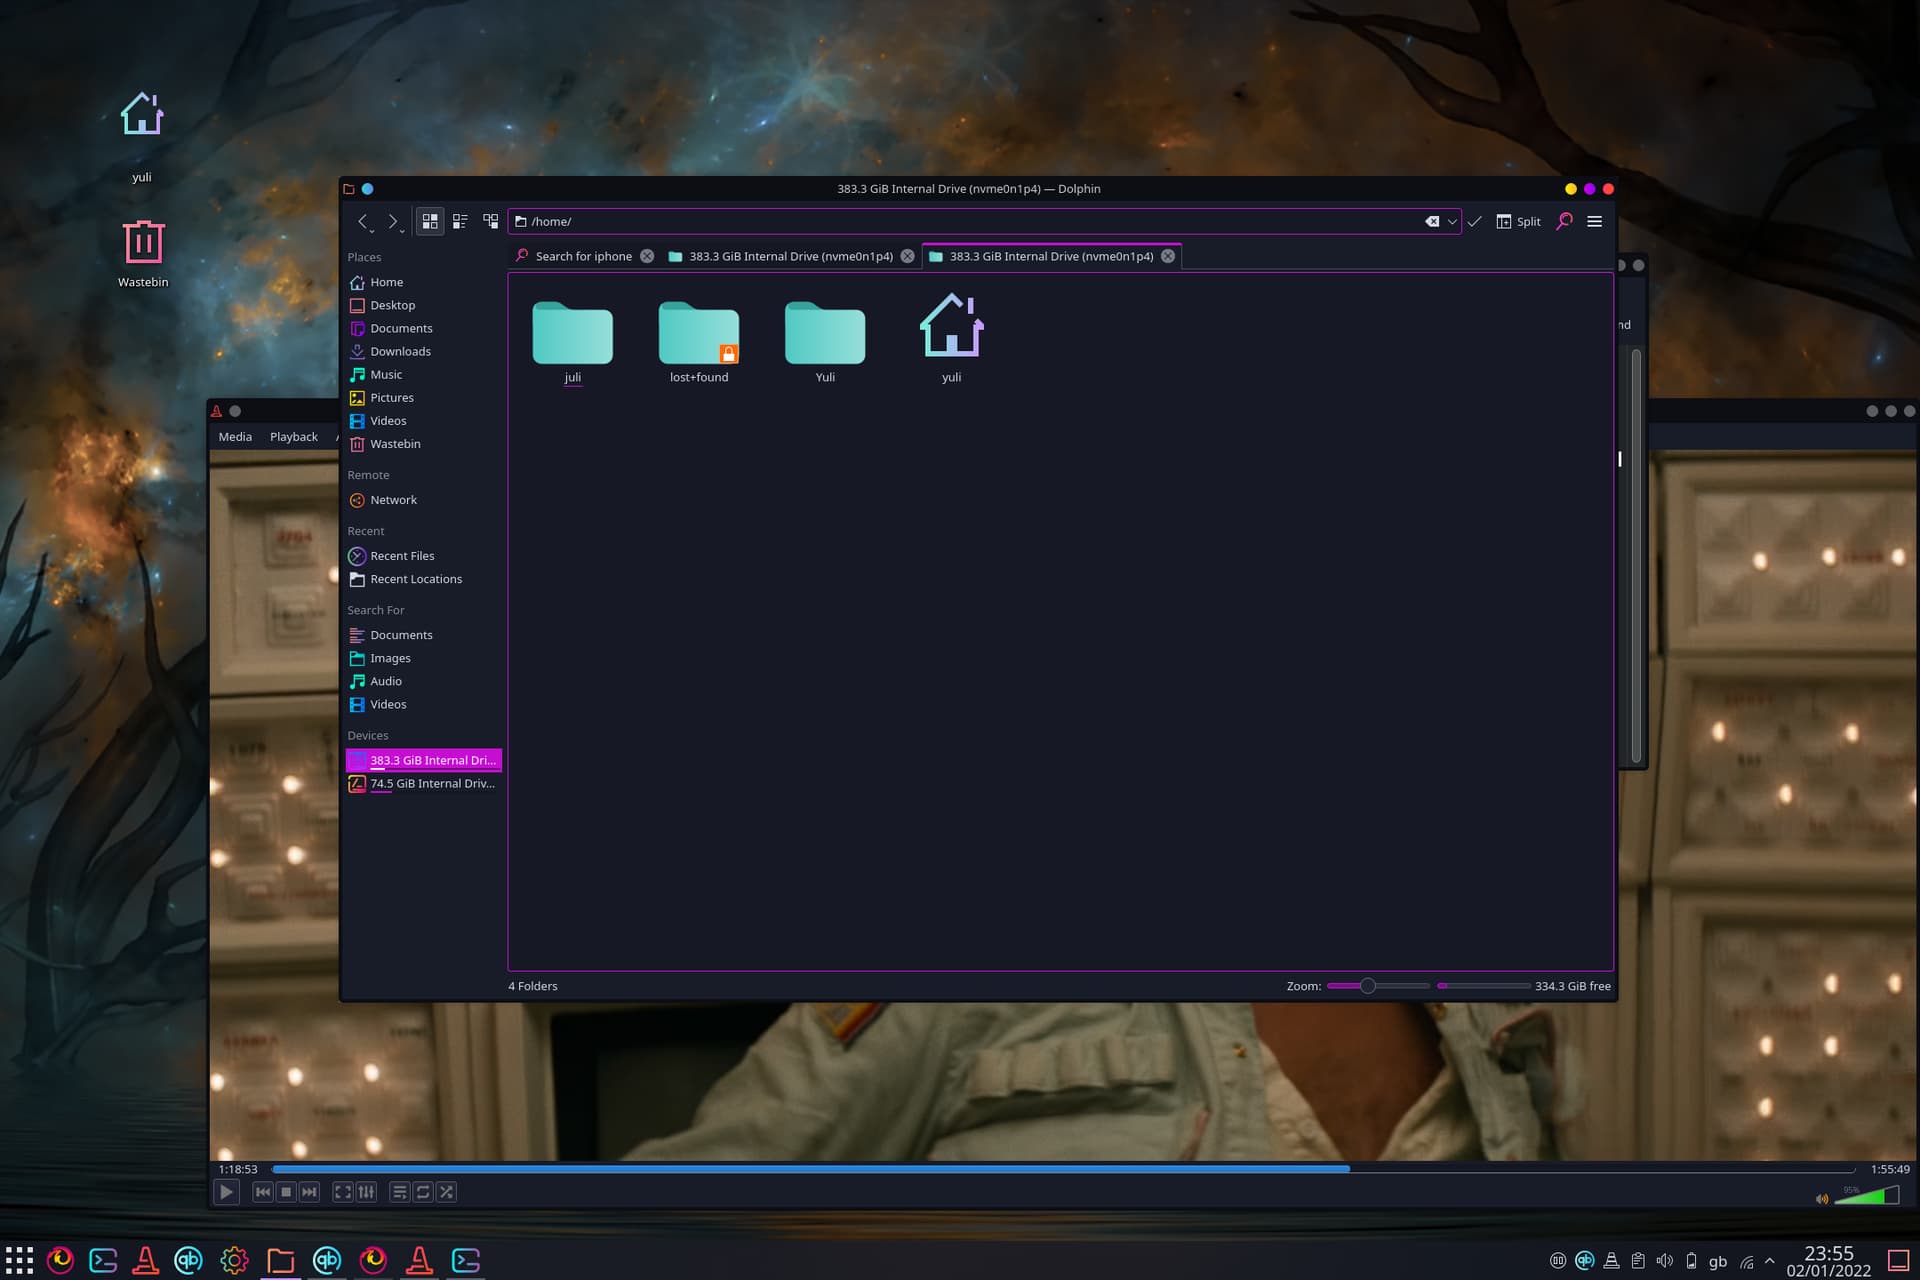1920x1280 pixels.
Task: Clear the location bar text
Action: [1432, 221]
